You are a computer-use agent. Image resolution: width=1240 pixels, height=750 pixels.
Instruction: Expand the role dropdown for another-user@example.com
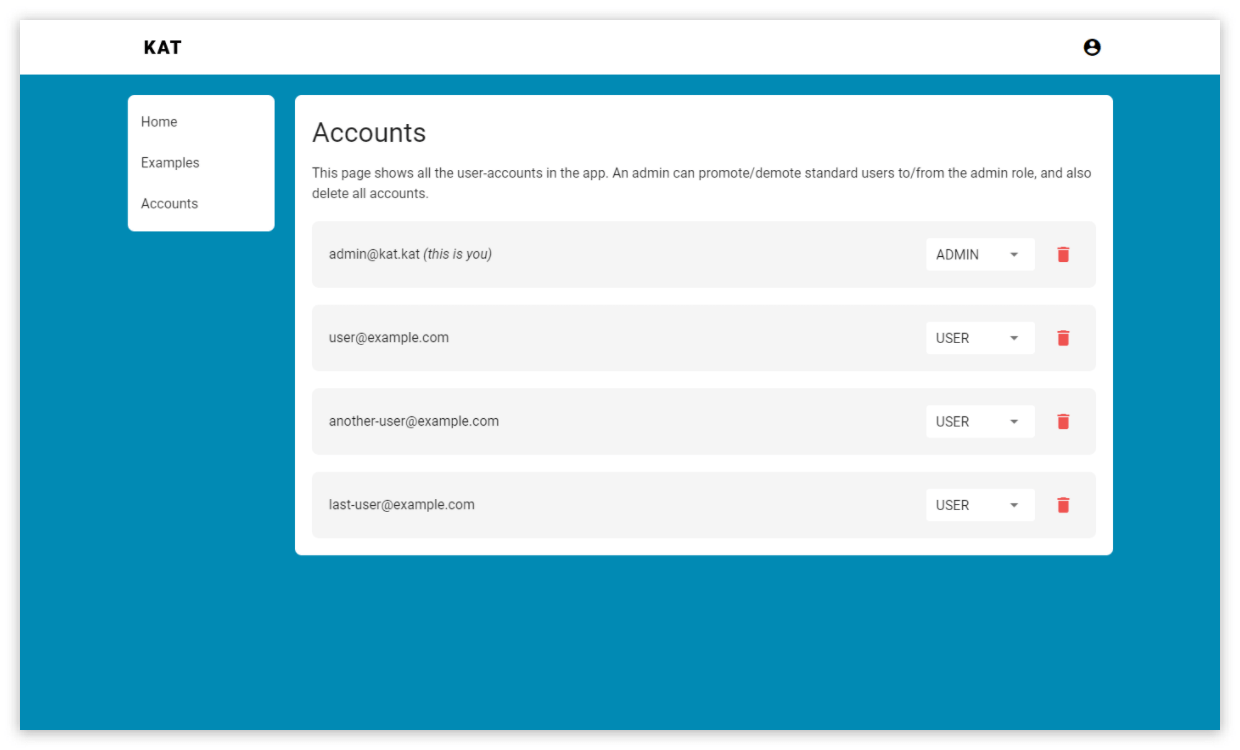click(980, 422)
